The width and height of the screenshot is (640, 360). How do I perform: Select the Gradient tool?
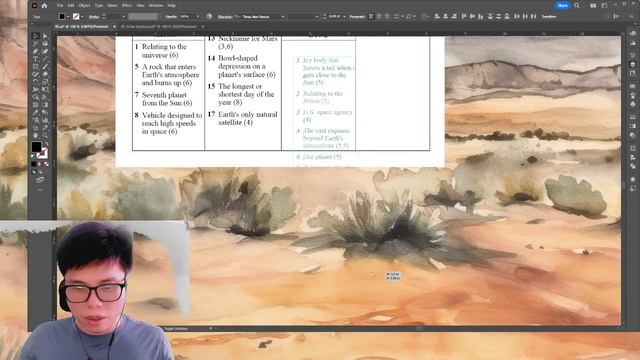click(45, 105)
